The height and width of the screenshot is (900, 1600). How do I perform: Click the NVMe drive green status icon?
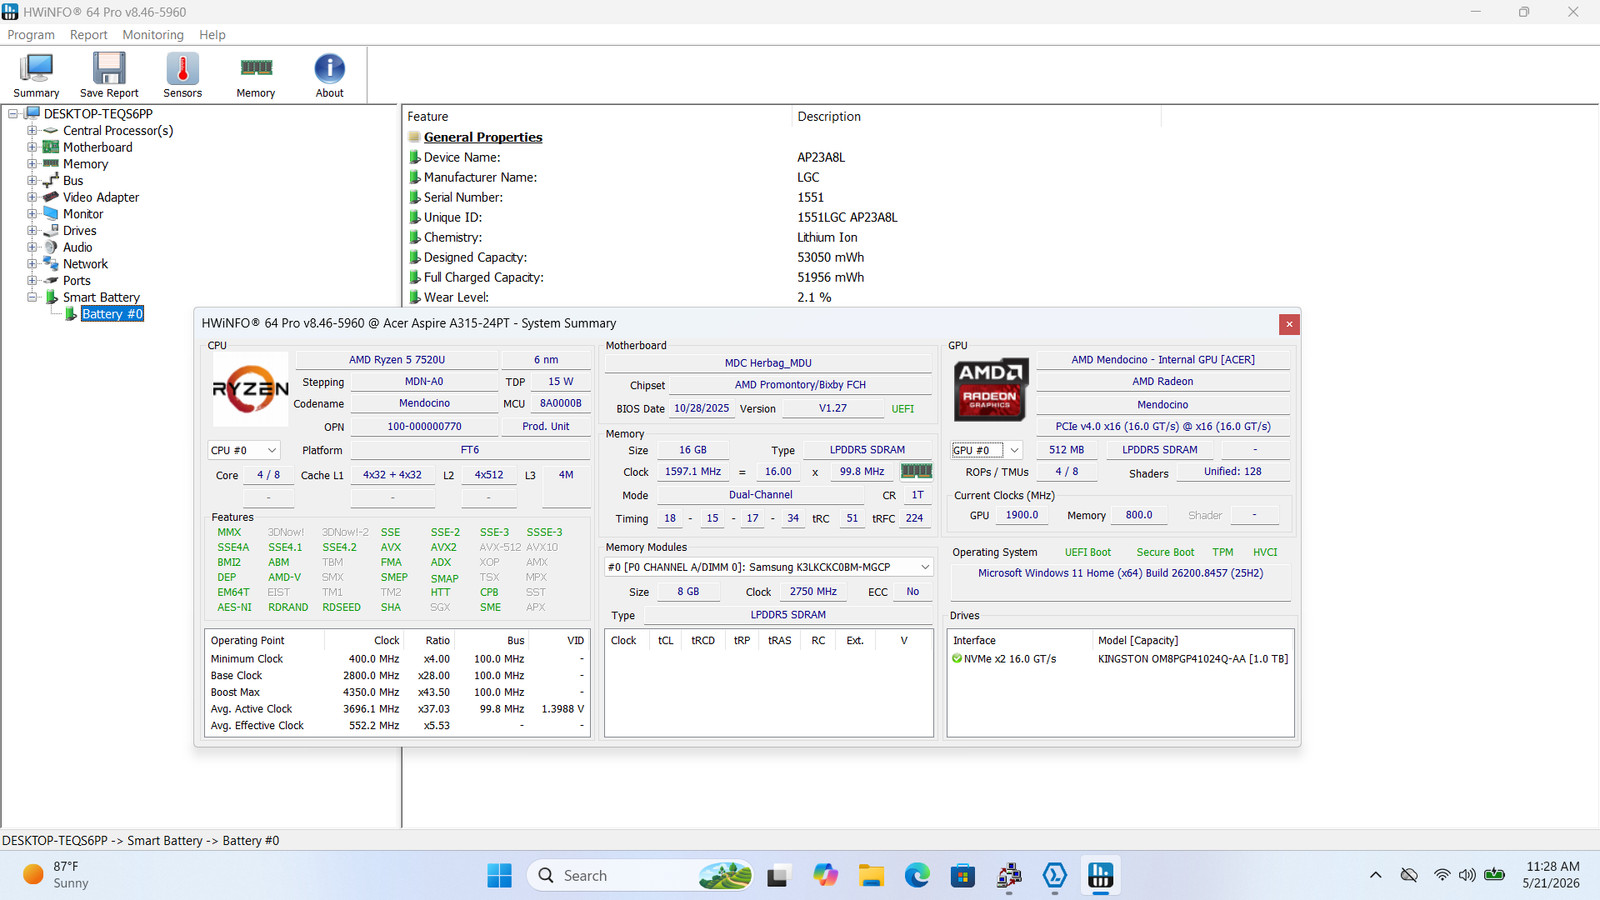957,659
